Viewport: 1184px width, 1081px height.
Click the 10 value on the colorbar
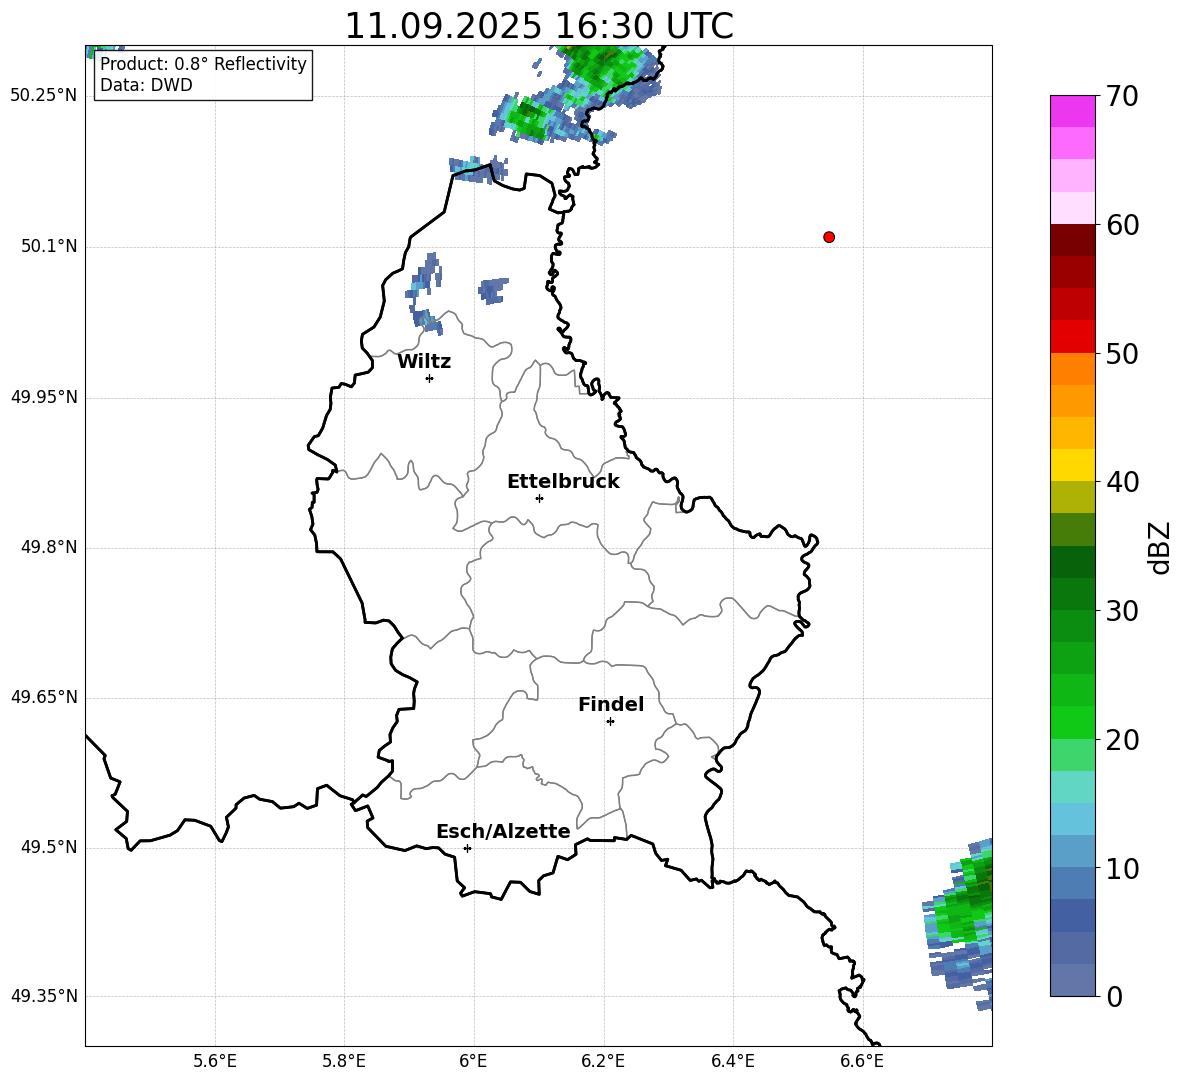pos(1122,869)
